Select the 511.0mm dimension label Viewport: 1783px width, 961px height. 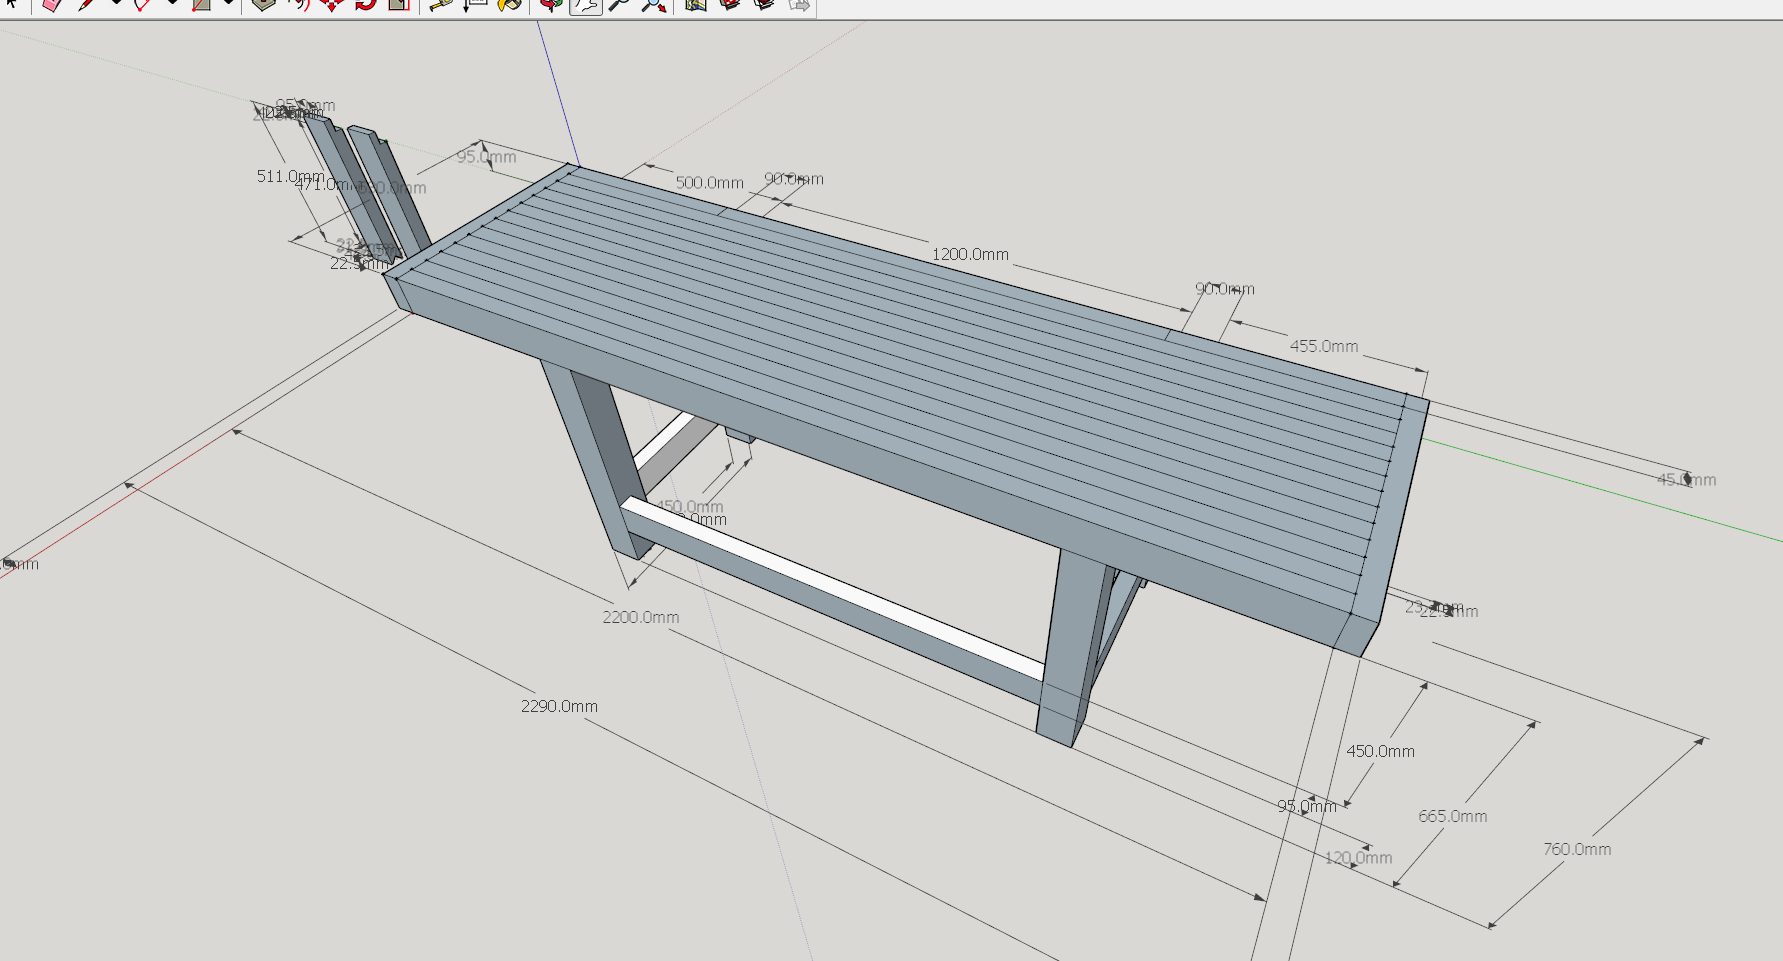[x=290, y=176]
